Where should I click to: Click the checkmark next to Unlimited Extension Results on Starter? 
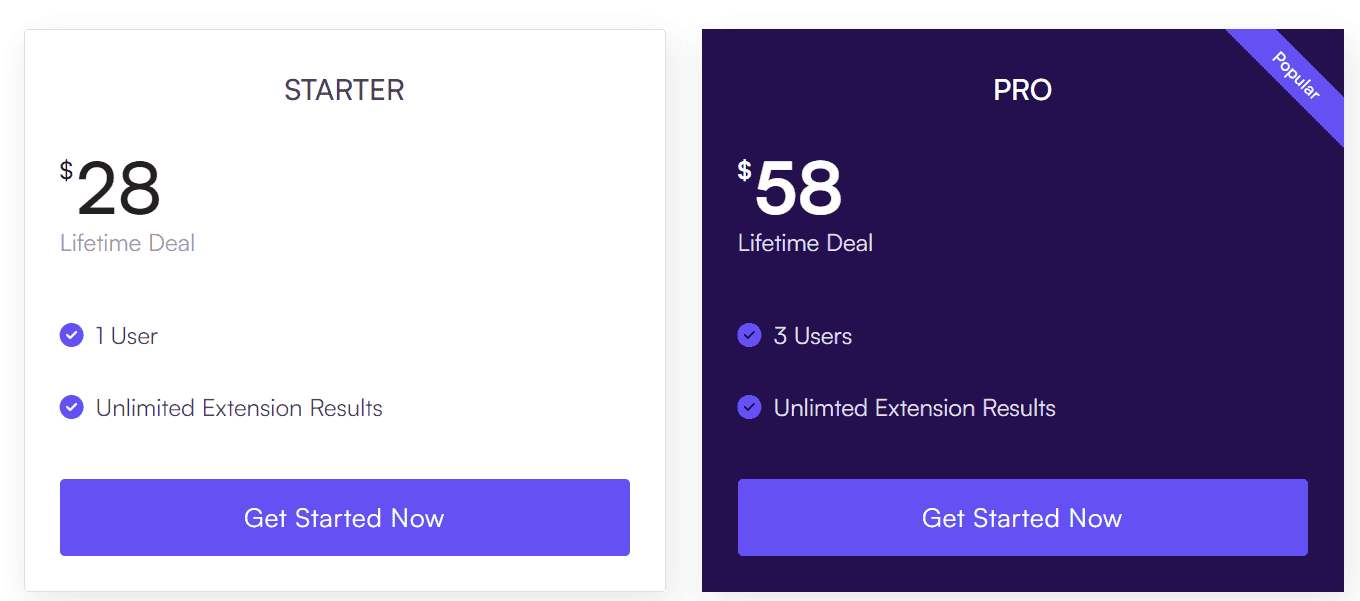click(71, 407)
